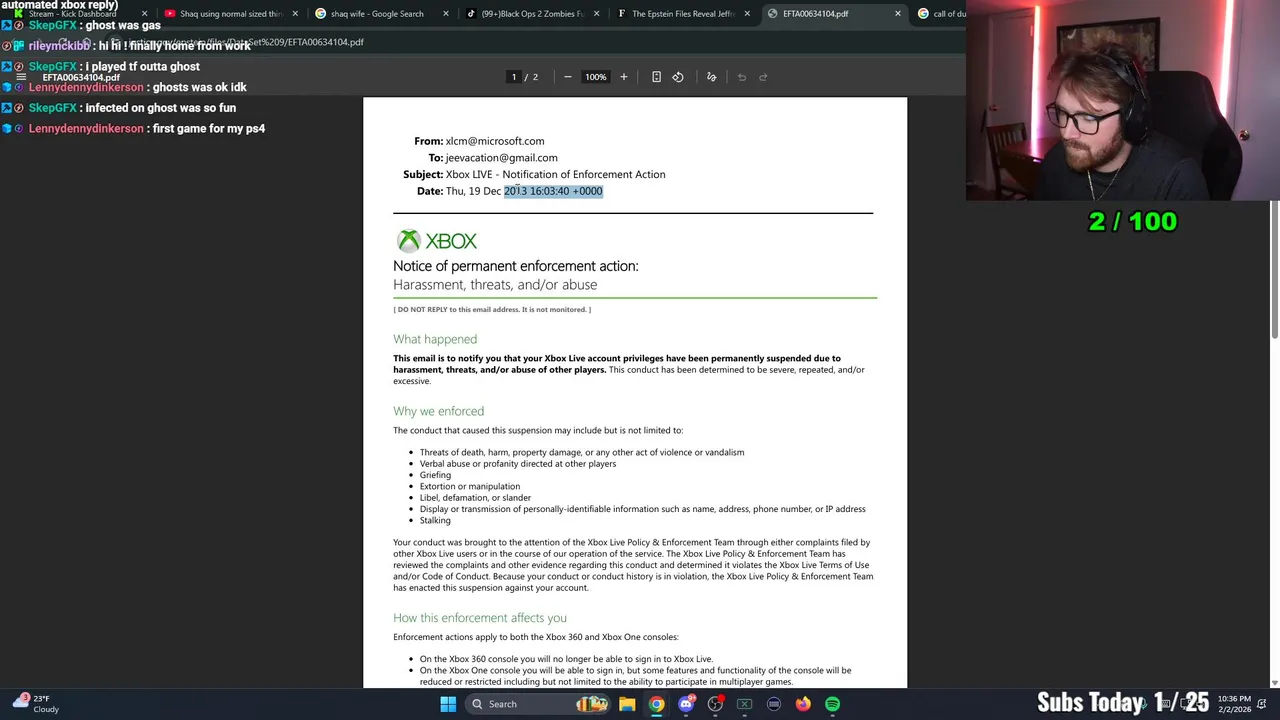Click 'Harassment, threats, and/or abuse' subtitle
Screen dimensions: 1280x720
[495, 285]
